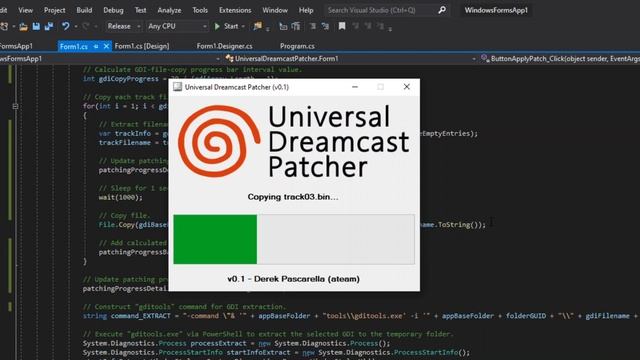Open the Debug menu

click(113, 10)
